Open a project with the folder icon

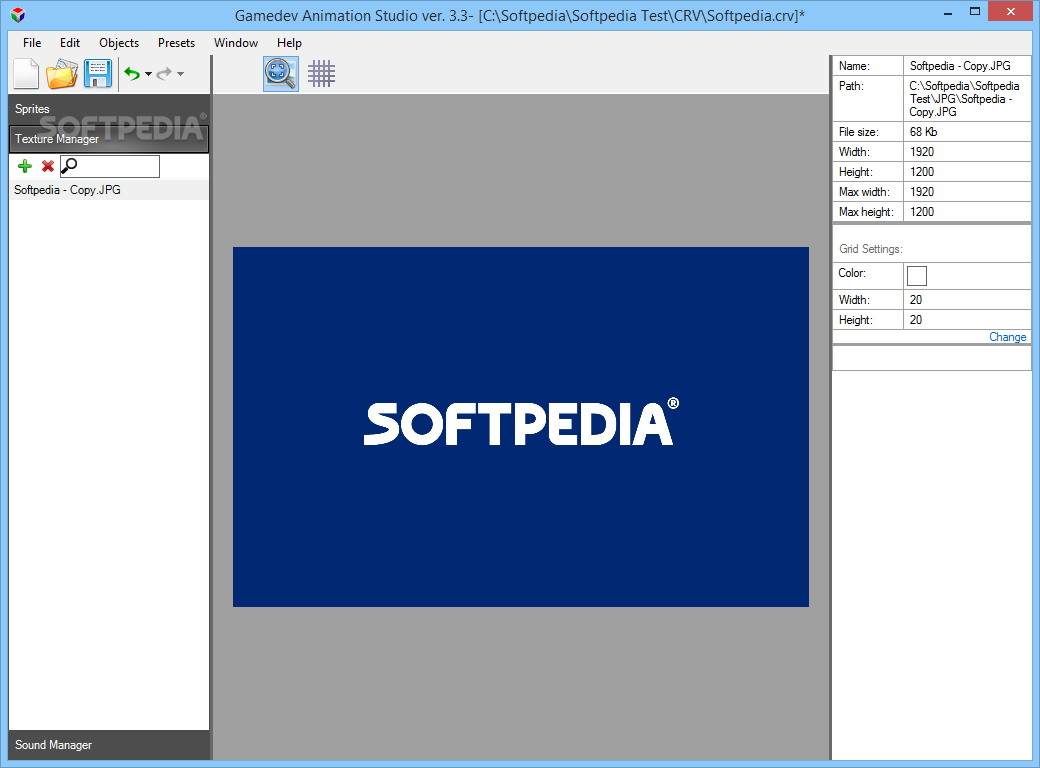tap(62, 74)
